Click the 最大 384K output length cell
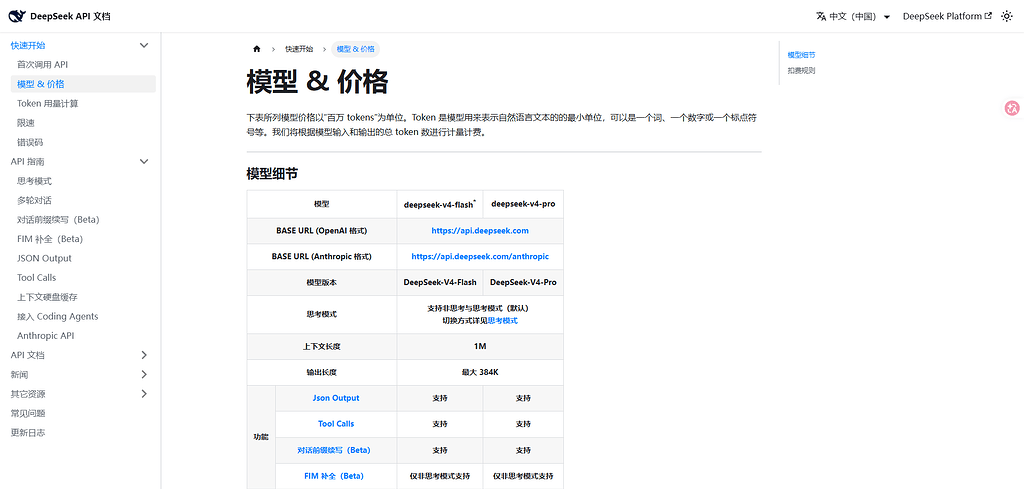Screen dimensions: 1024x489 pos(480,373)
